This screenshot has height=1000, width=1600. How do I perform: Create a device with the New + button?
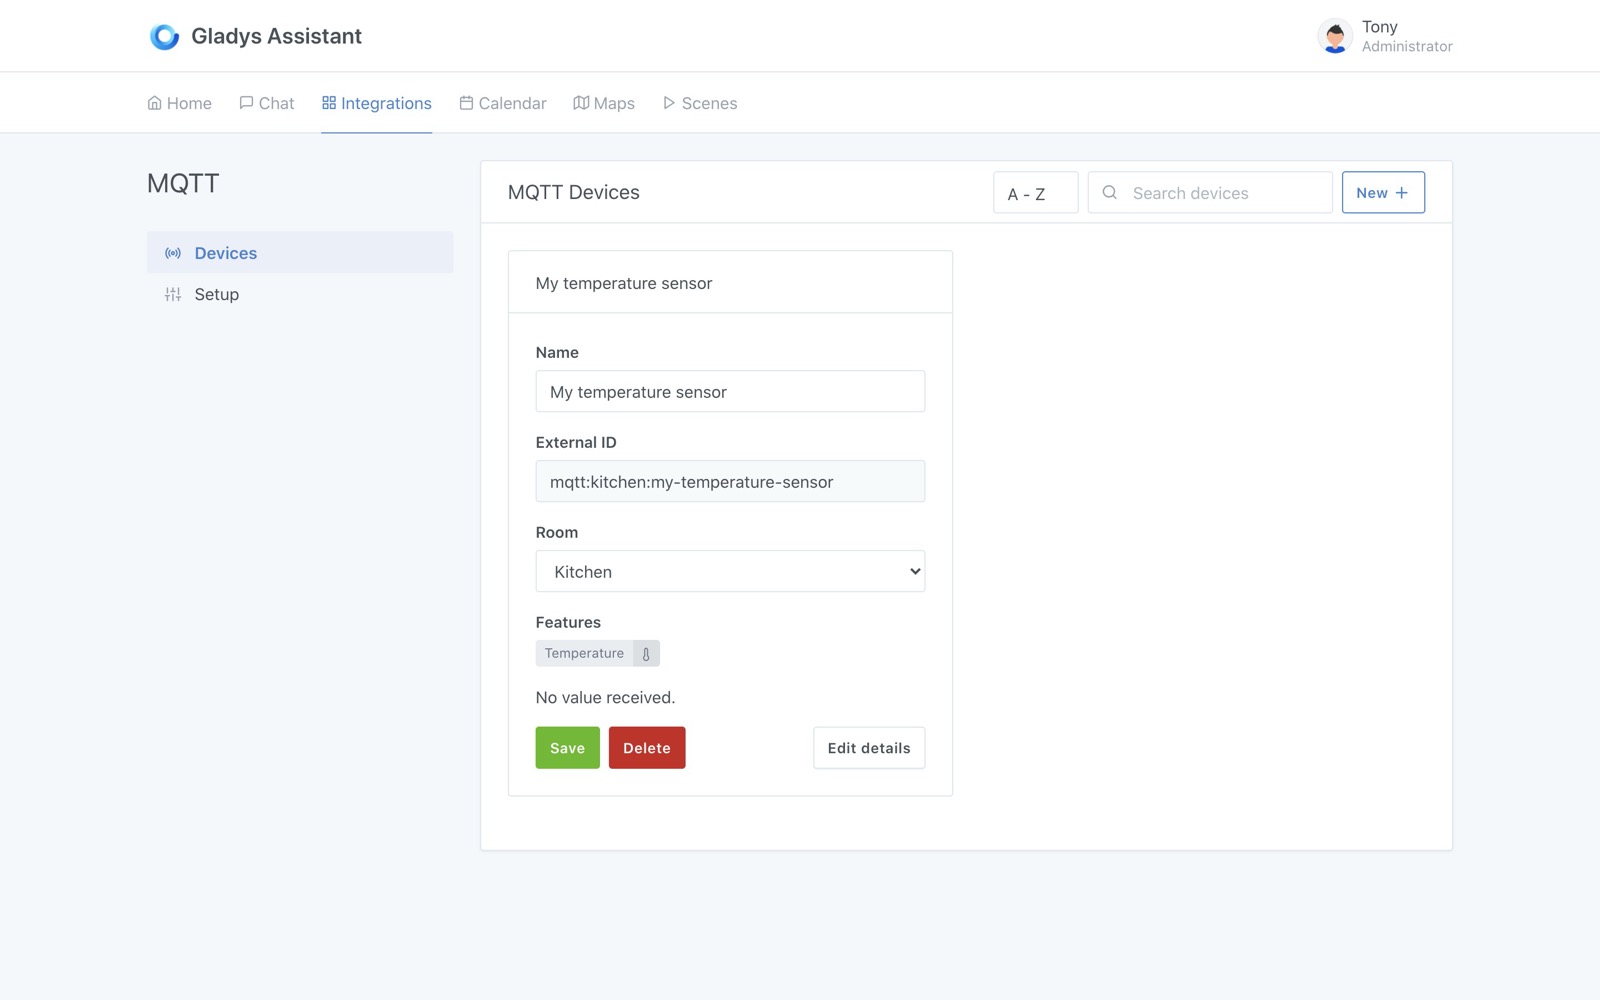1383,192
